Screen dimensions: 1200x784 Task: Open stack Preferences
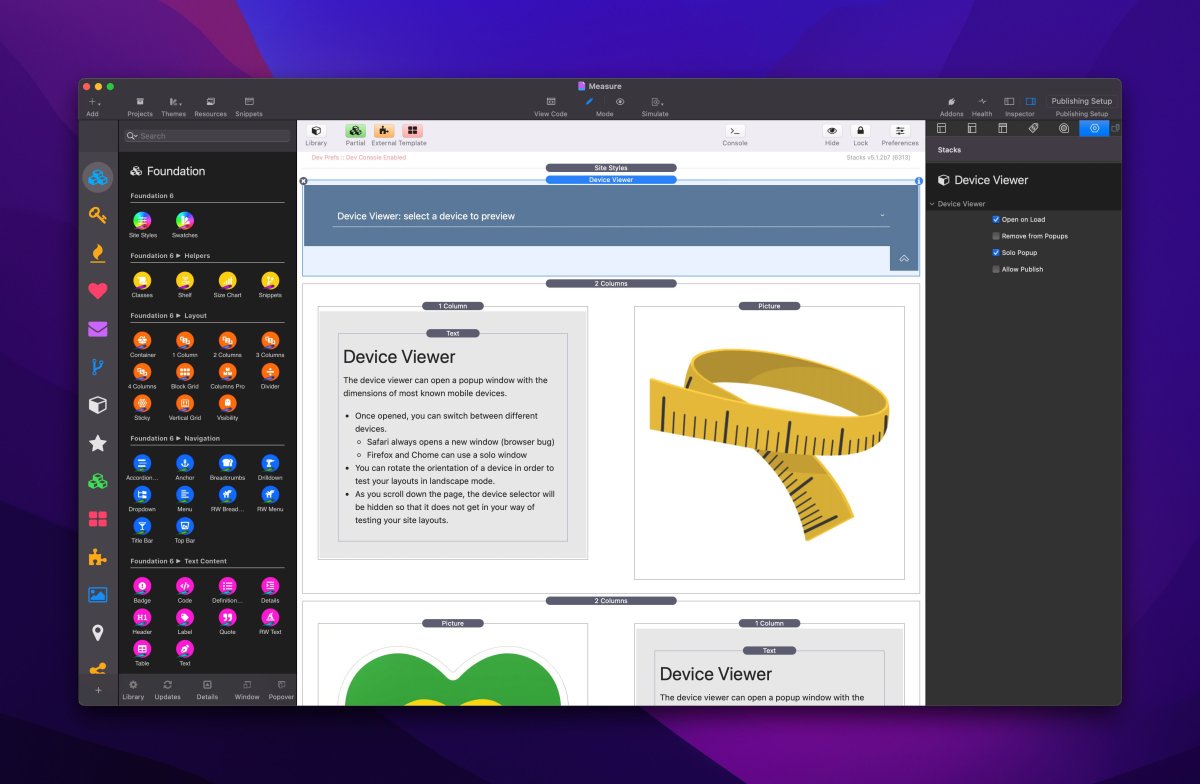tap(900, 131)
